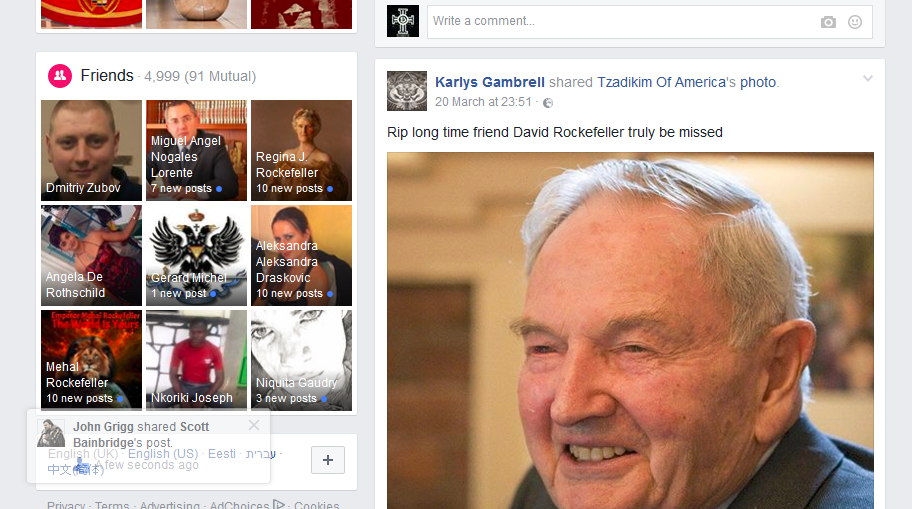
Task: Open the Privacy footer link
Action: 66,505
